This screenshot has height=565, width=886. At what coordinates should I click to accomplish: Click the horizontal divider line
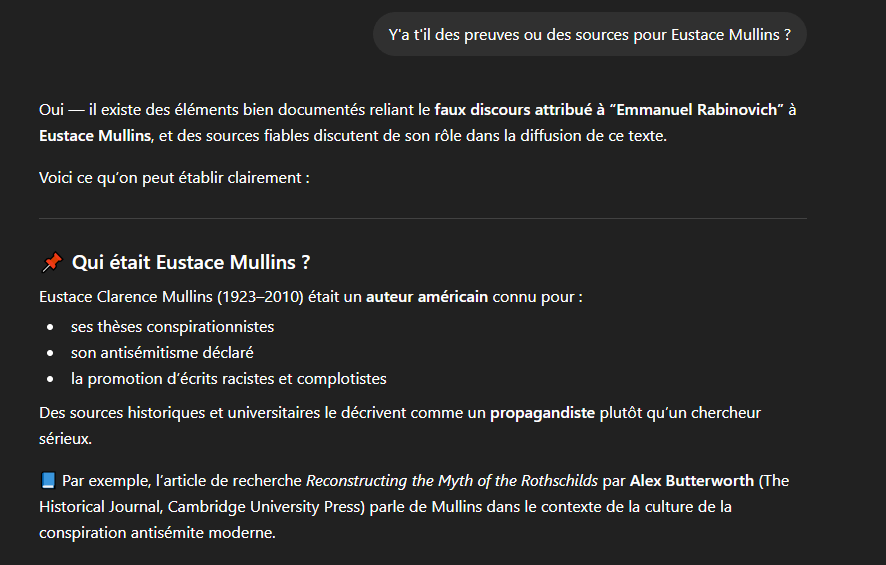pos(422,218)
